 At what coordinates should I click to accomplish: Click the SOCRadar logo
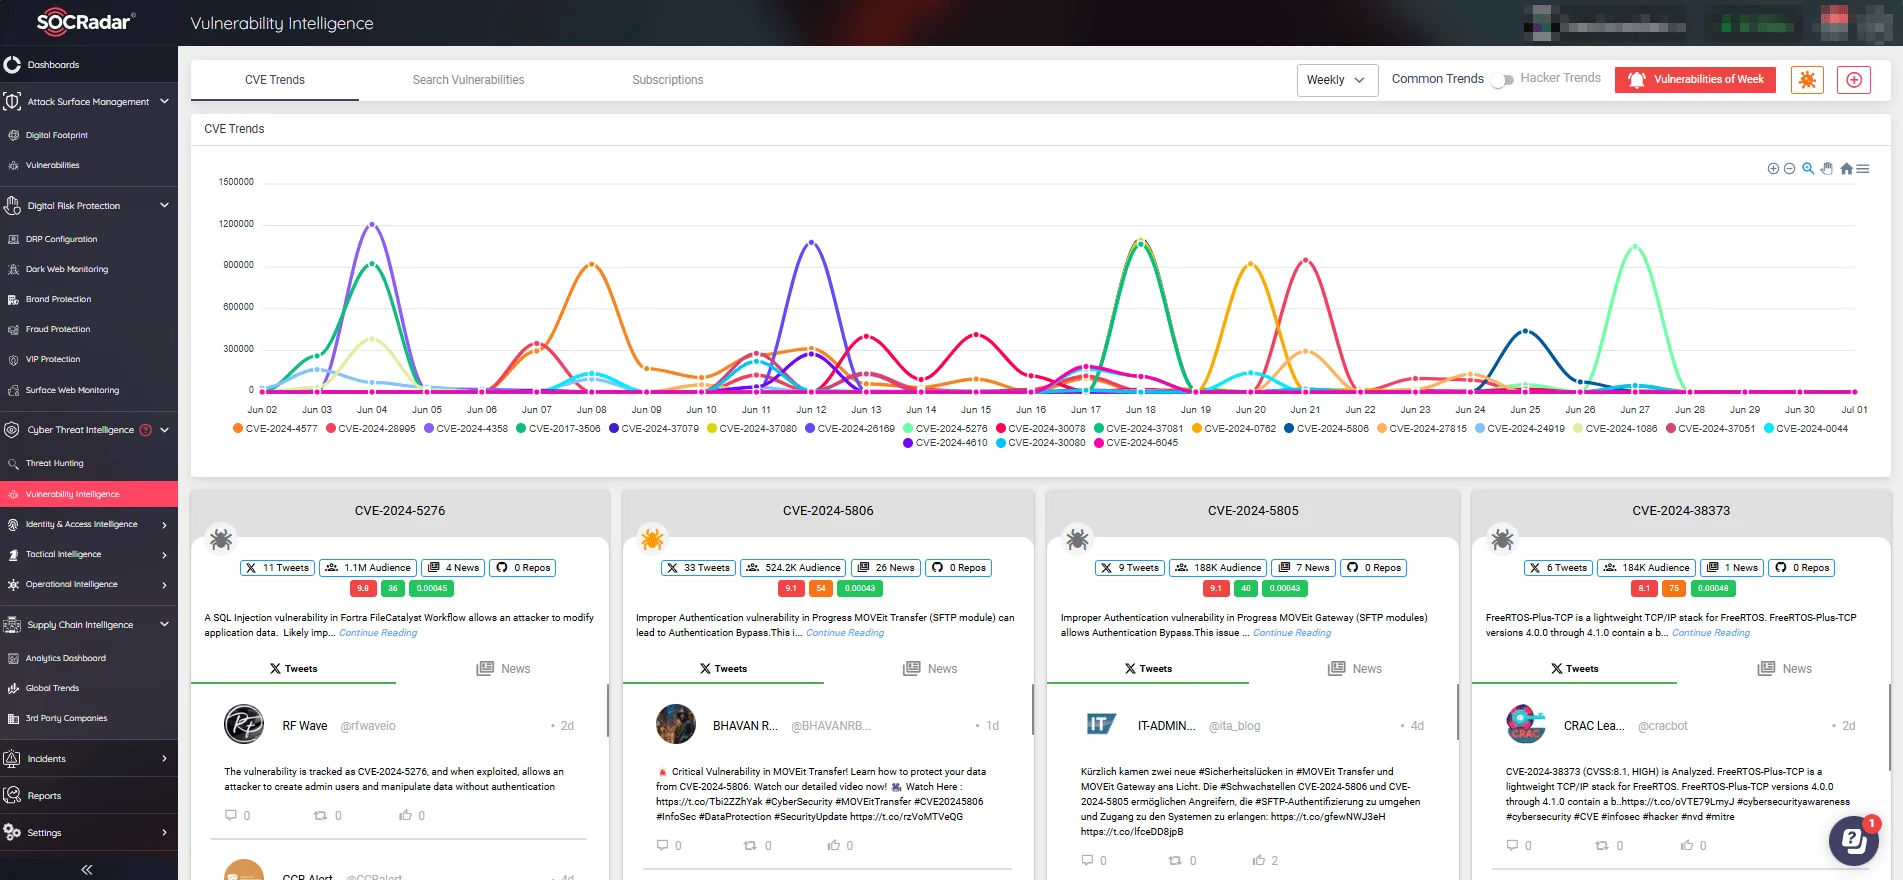point(85,22)
